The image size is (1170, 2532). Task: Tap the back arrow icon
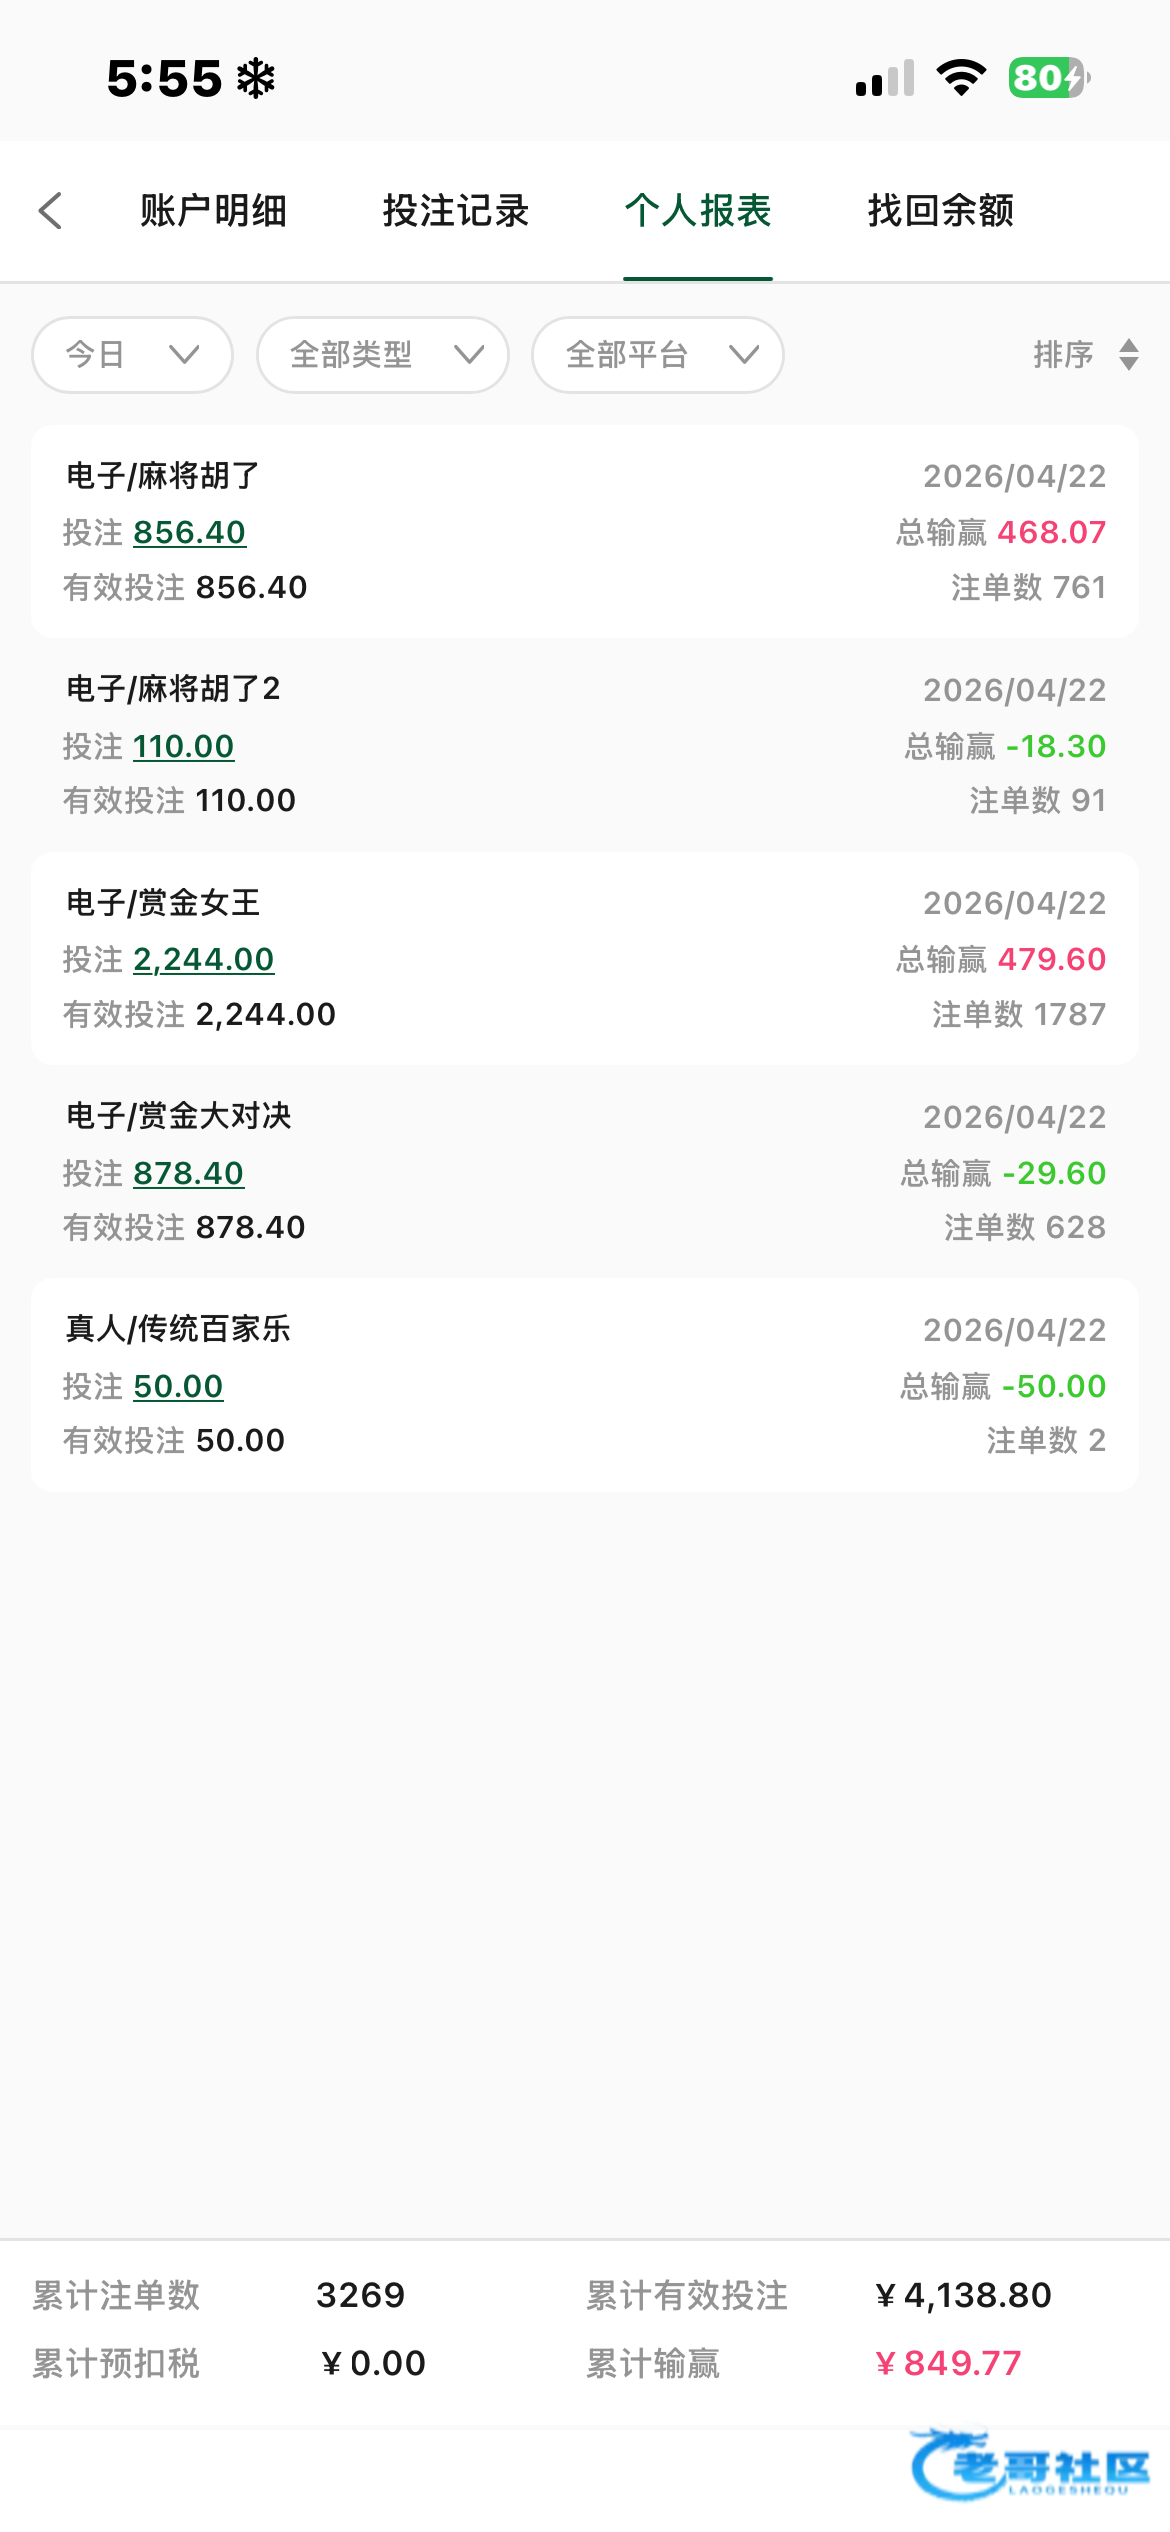click(50, 211)
